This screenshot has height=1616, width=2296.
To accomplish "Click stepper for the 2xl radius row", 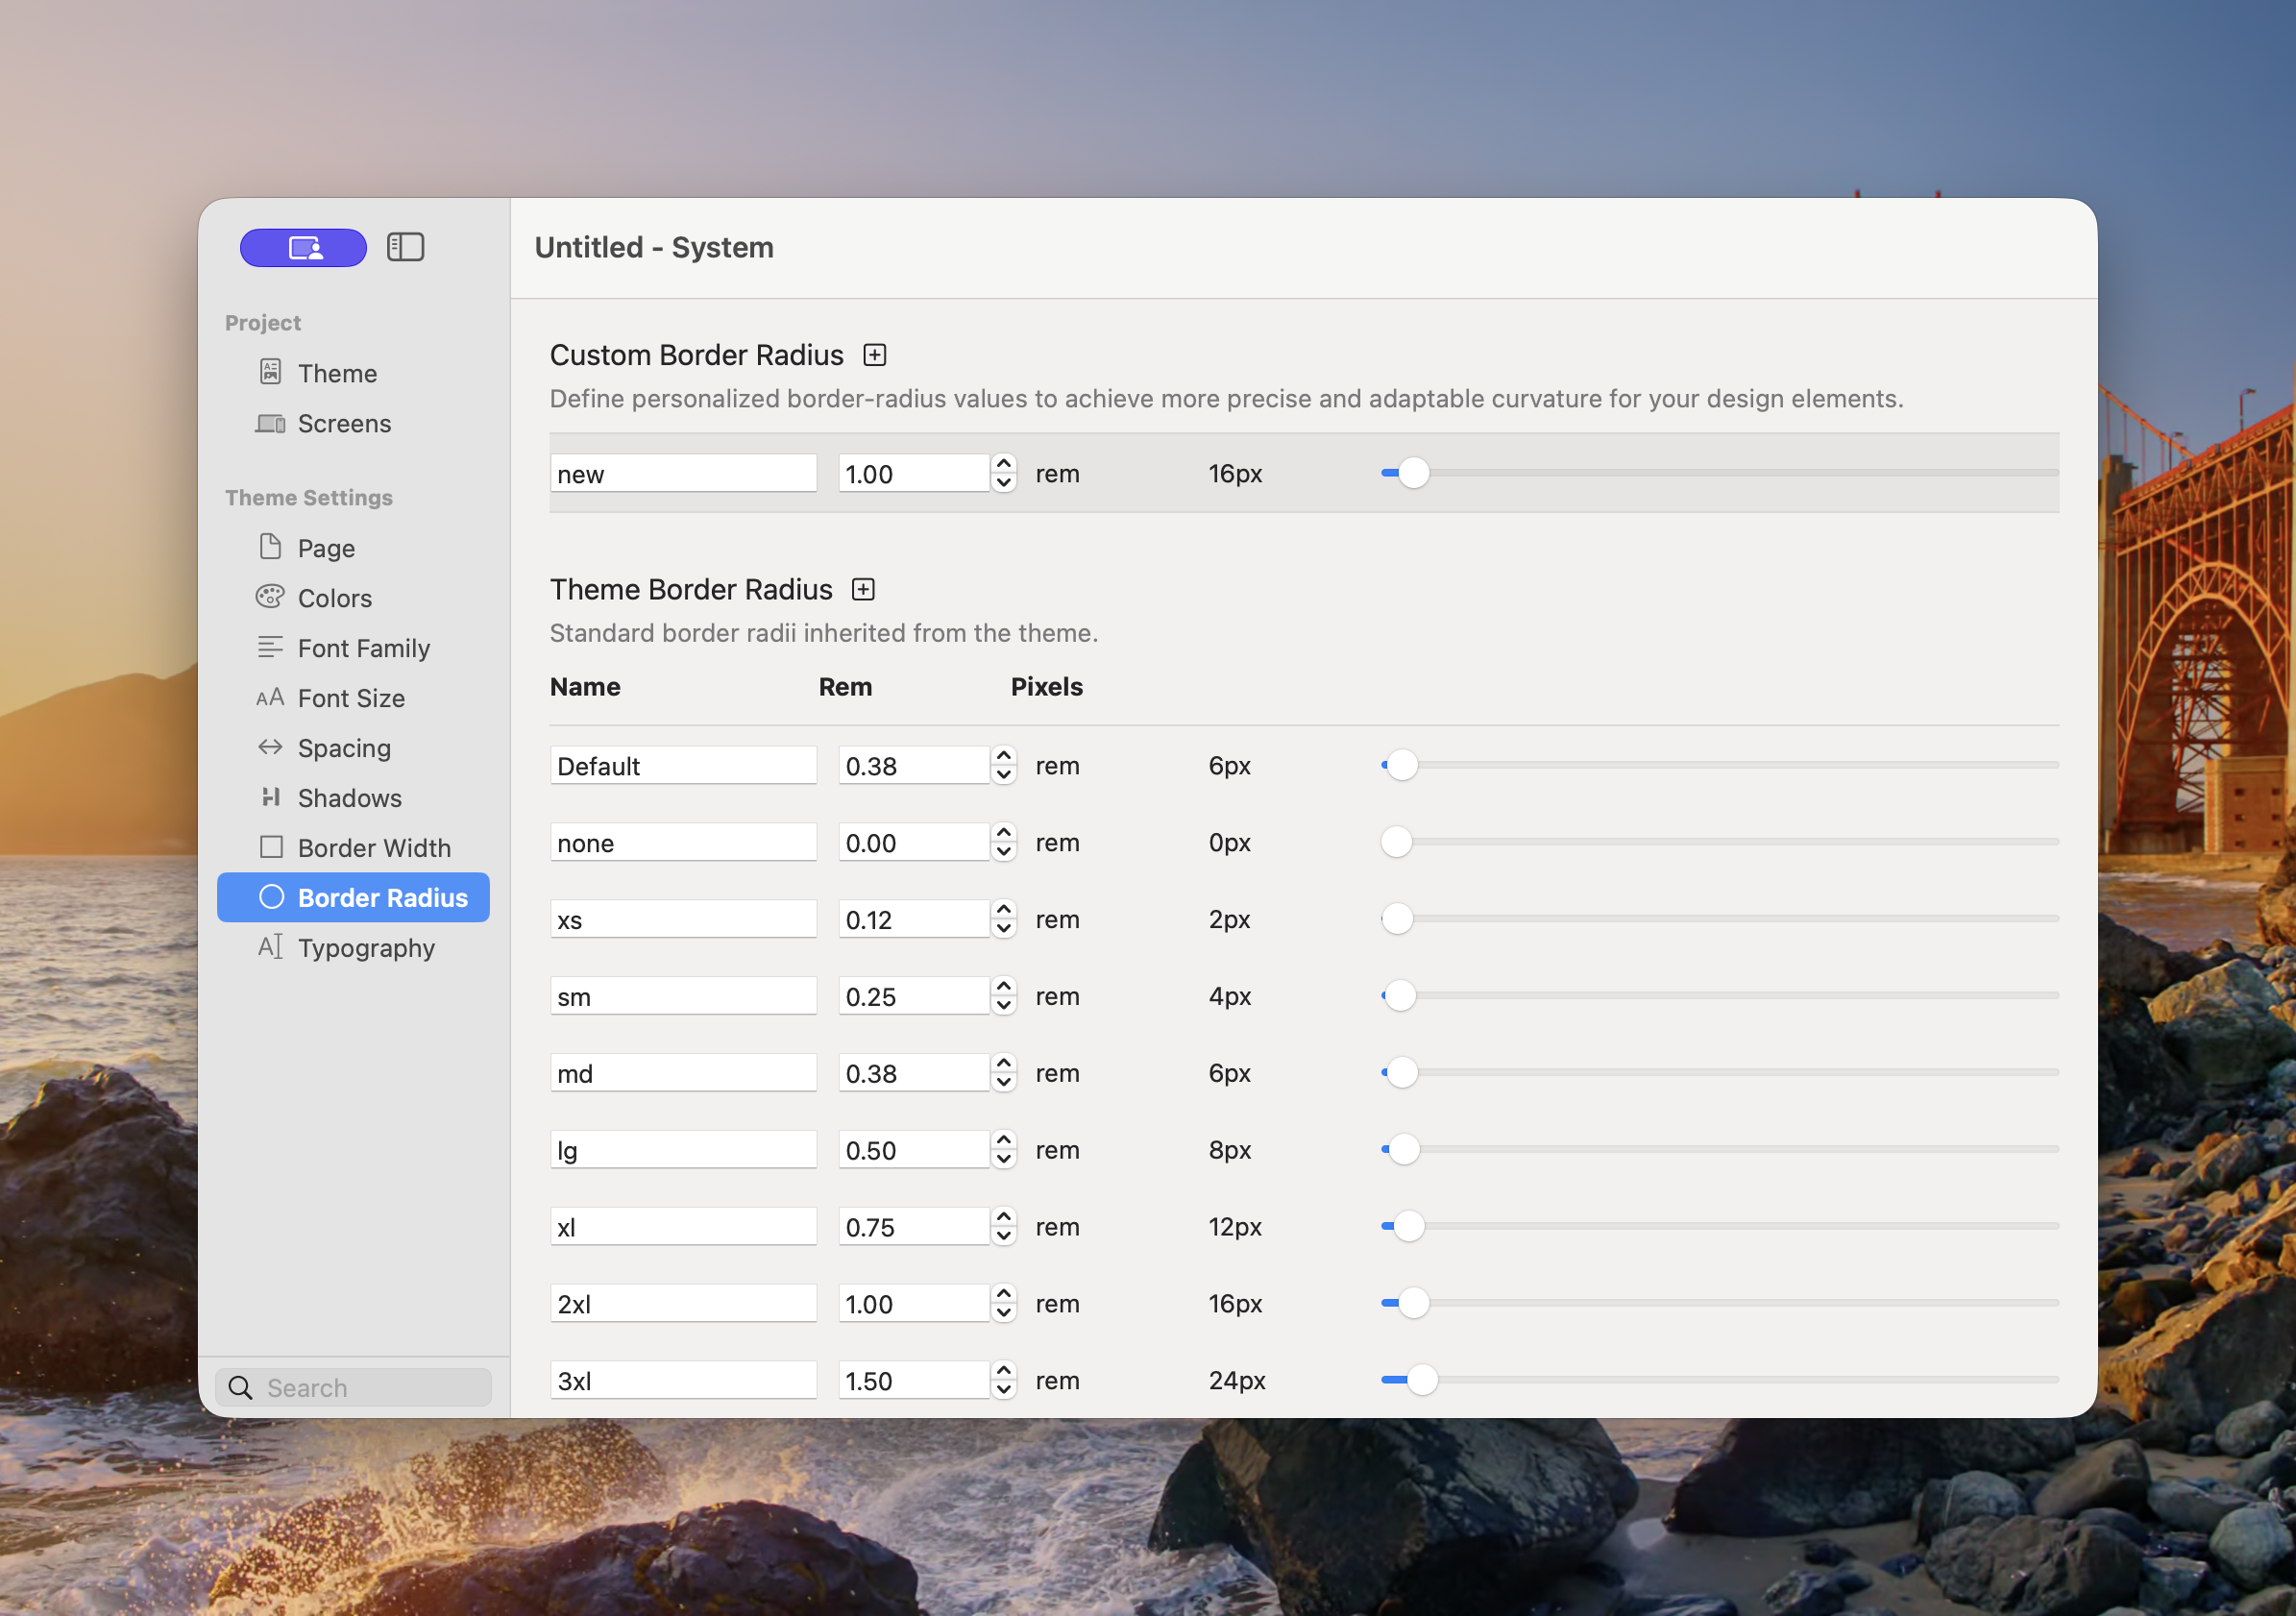I will tap(1004, 1303).
